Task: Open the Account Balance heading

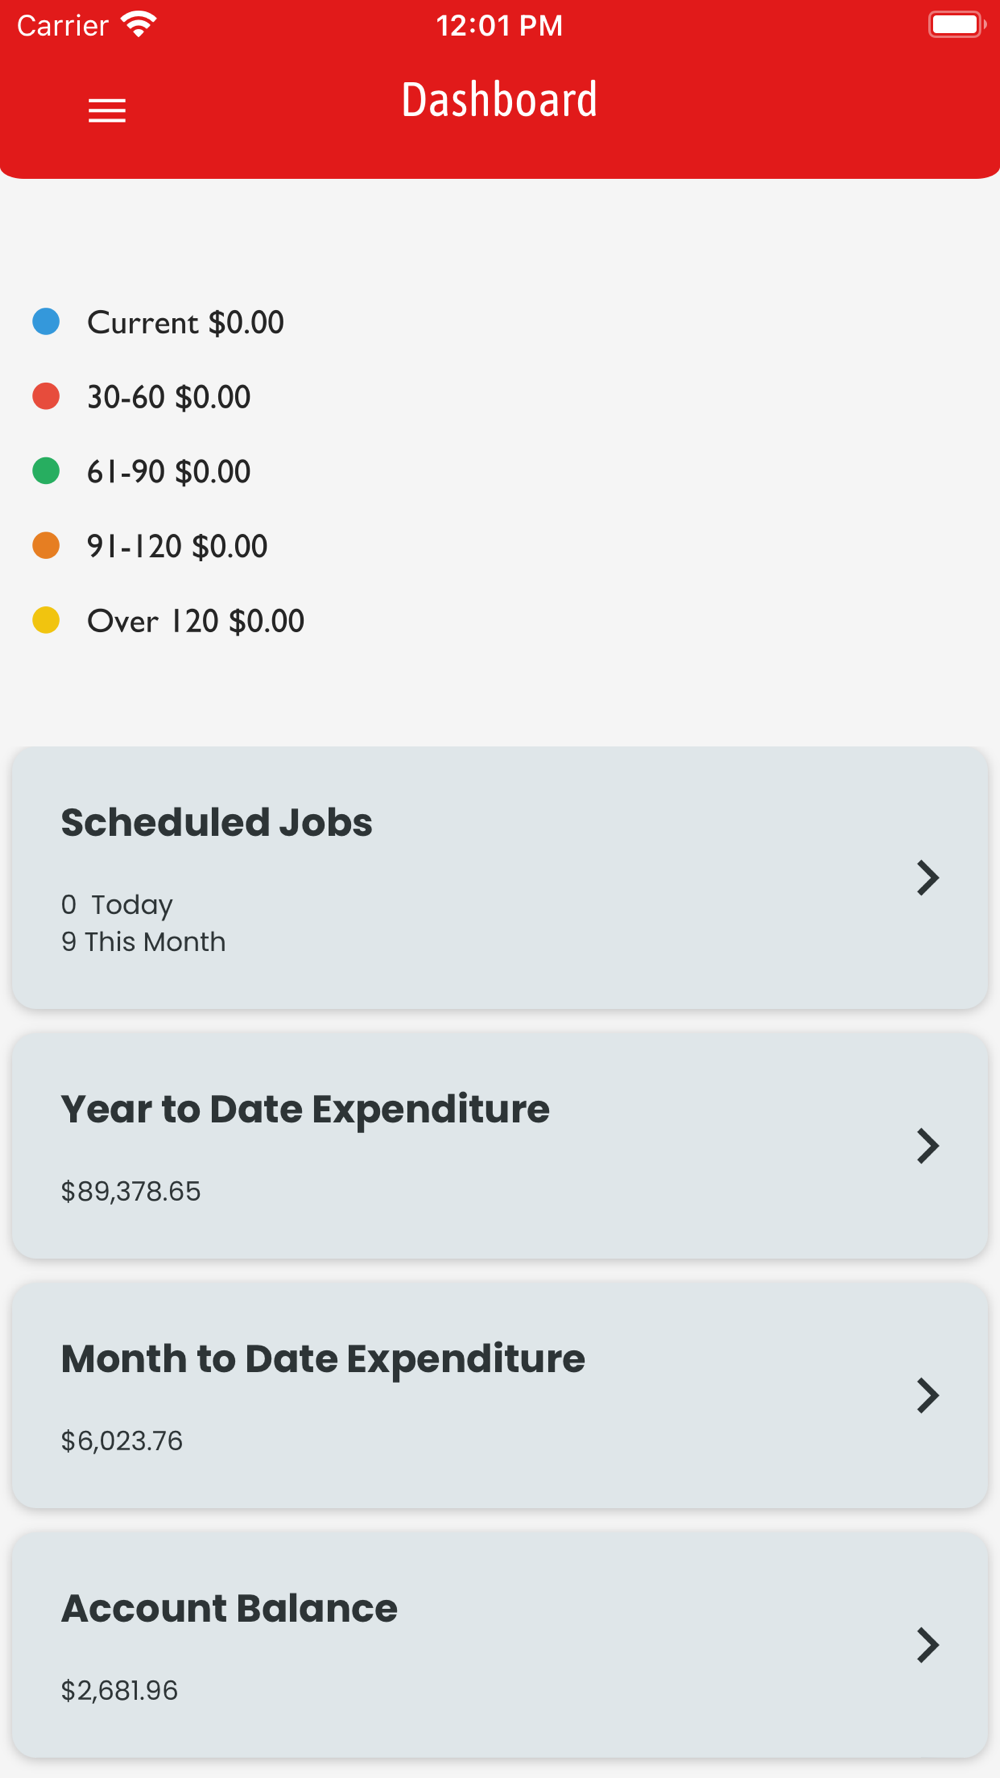Action: (229, 1609)
